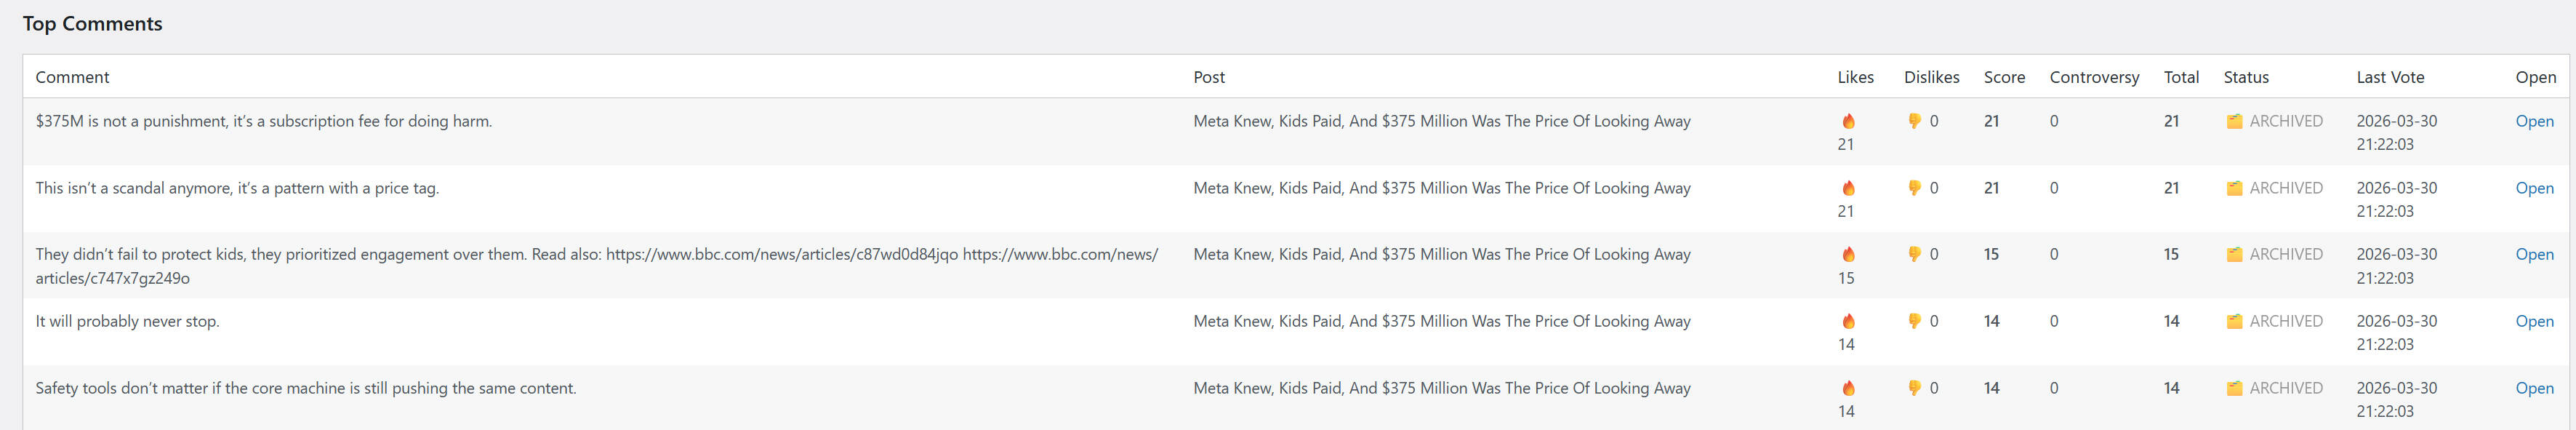Click archived folder icon in first row
2576x430 pixels.
coord(2234,121)
